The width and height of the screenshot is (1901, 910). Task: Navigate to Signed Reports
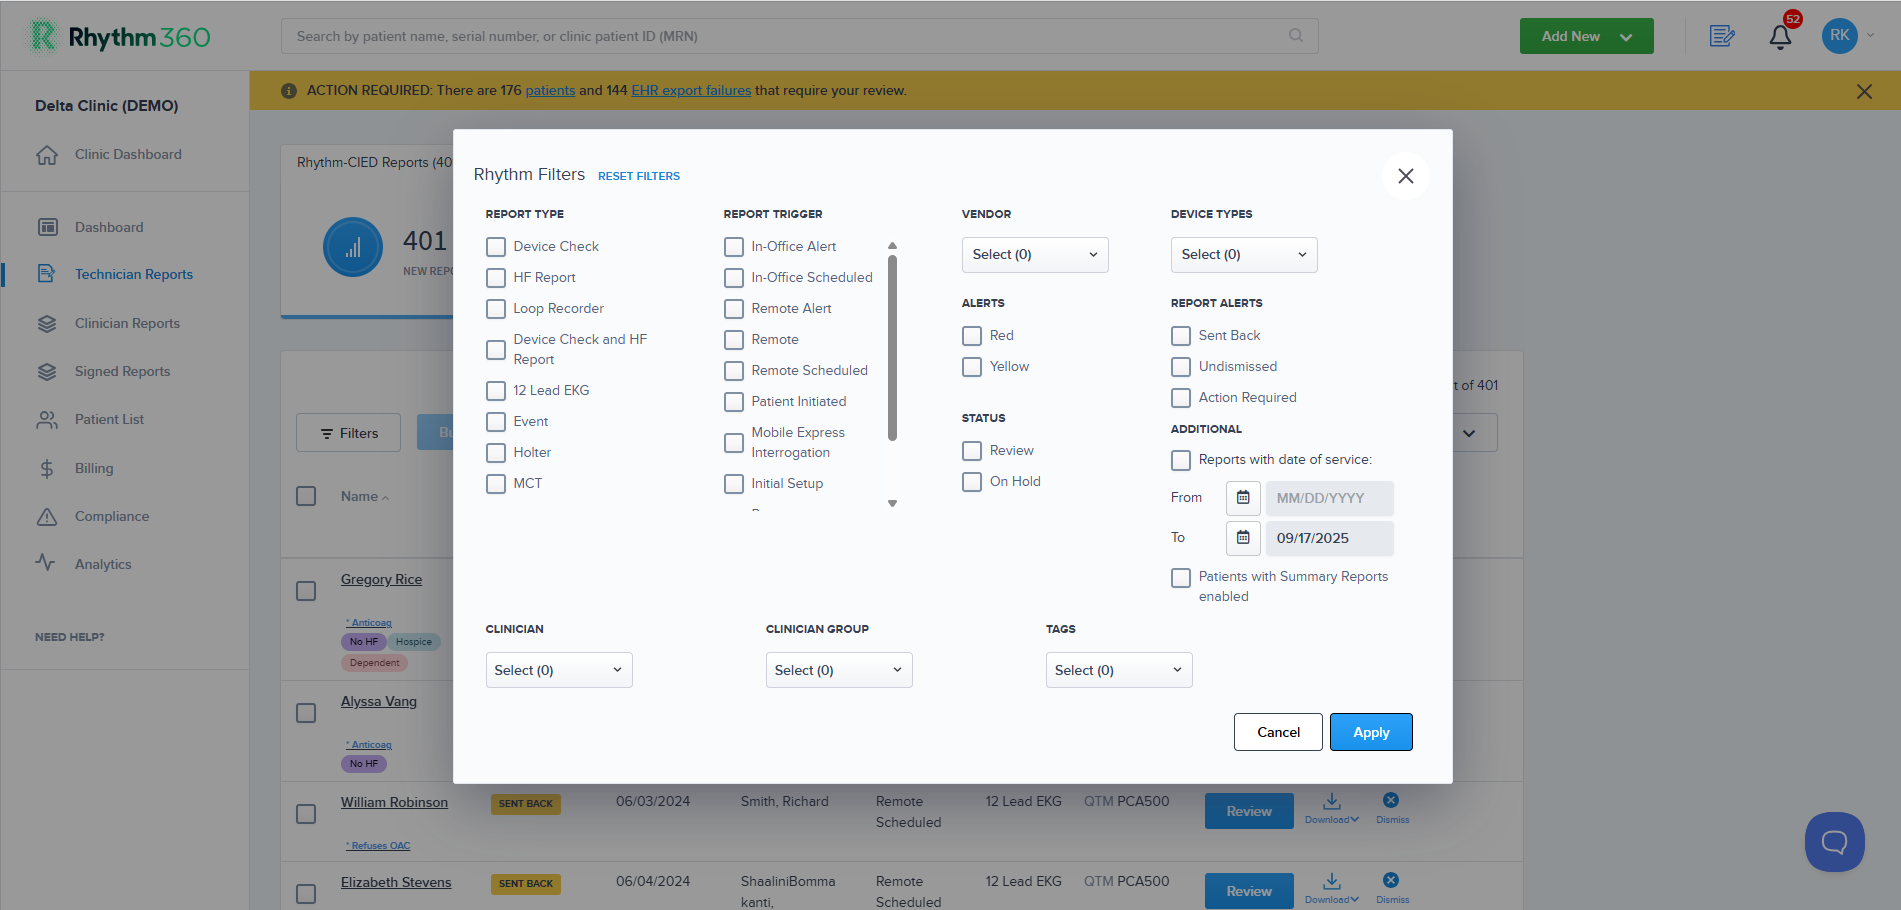pyautogui.click(x=122, y=371)
